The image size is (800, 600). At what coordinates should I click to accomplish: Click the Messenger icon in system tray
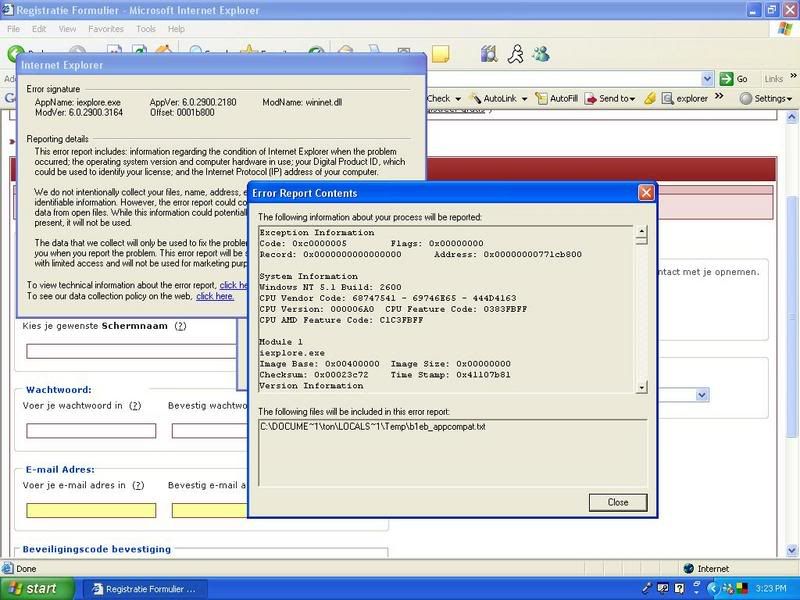click(728, 588)
